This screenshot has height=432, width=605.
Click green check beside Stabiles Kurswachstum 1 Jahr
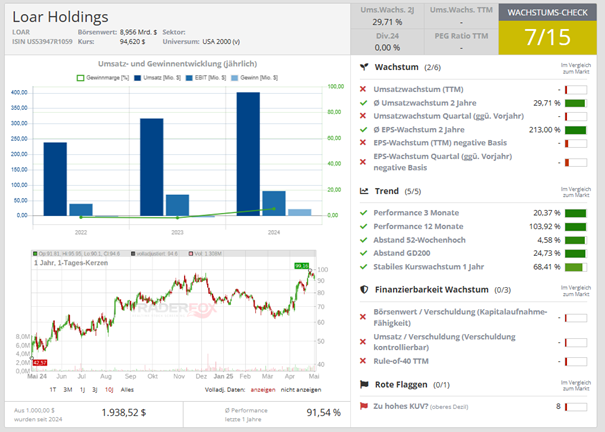click(363, 267)
